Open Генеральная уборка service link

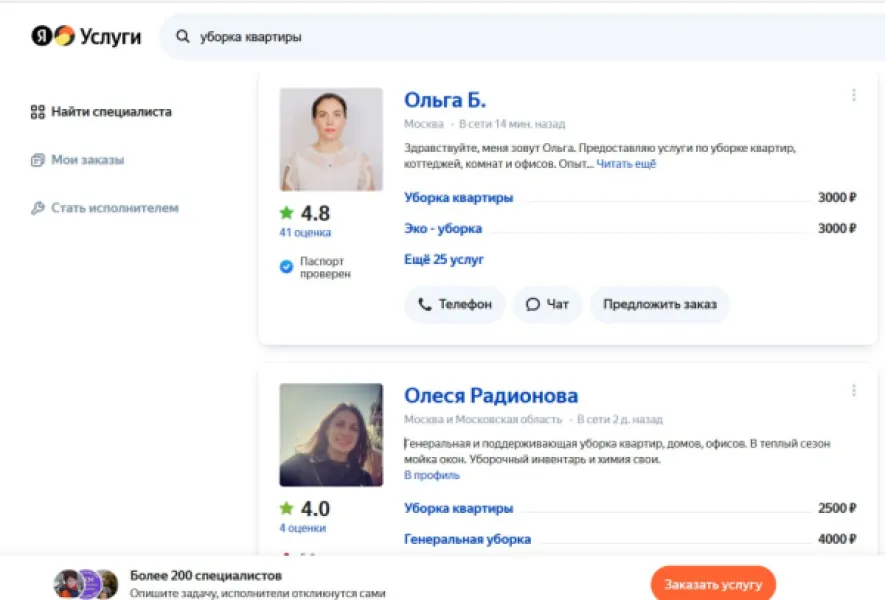coord(467,540)
